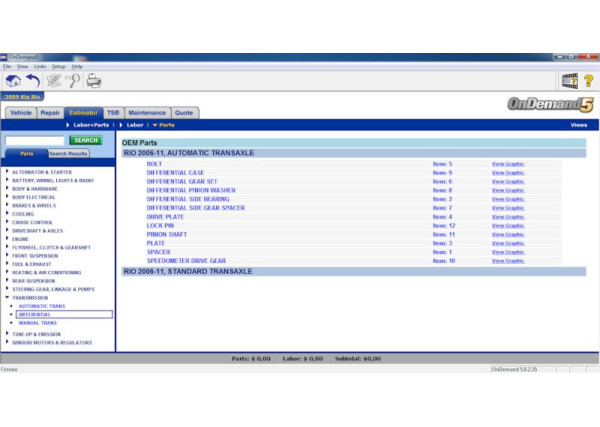Screen dimensions: 600x427
Task: Click the grayed-out notes icon in toolbar
Action: (x=53, y=82)
